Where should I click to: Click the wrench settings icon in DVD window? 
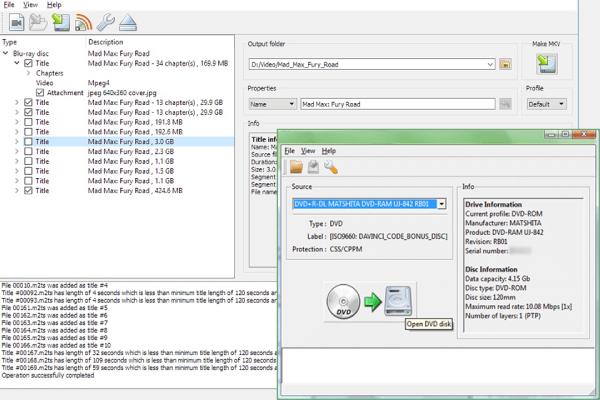tap(331, 167)
